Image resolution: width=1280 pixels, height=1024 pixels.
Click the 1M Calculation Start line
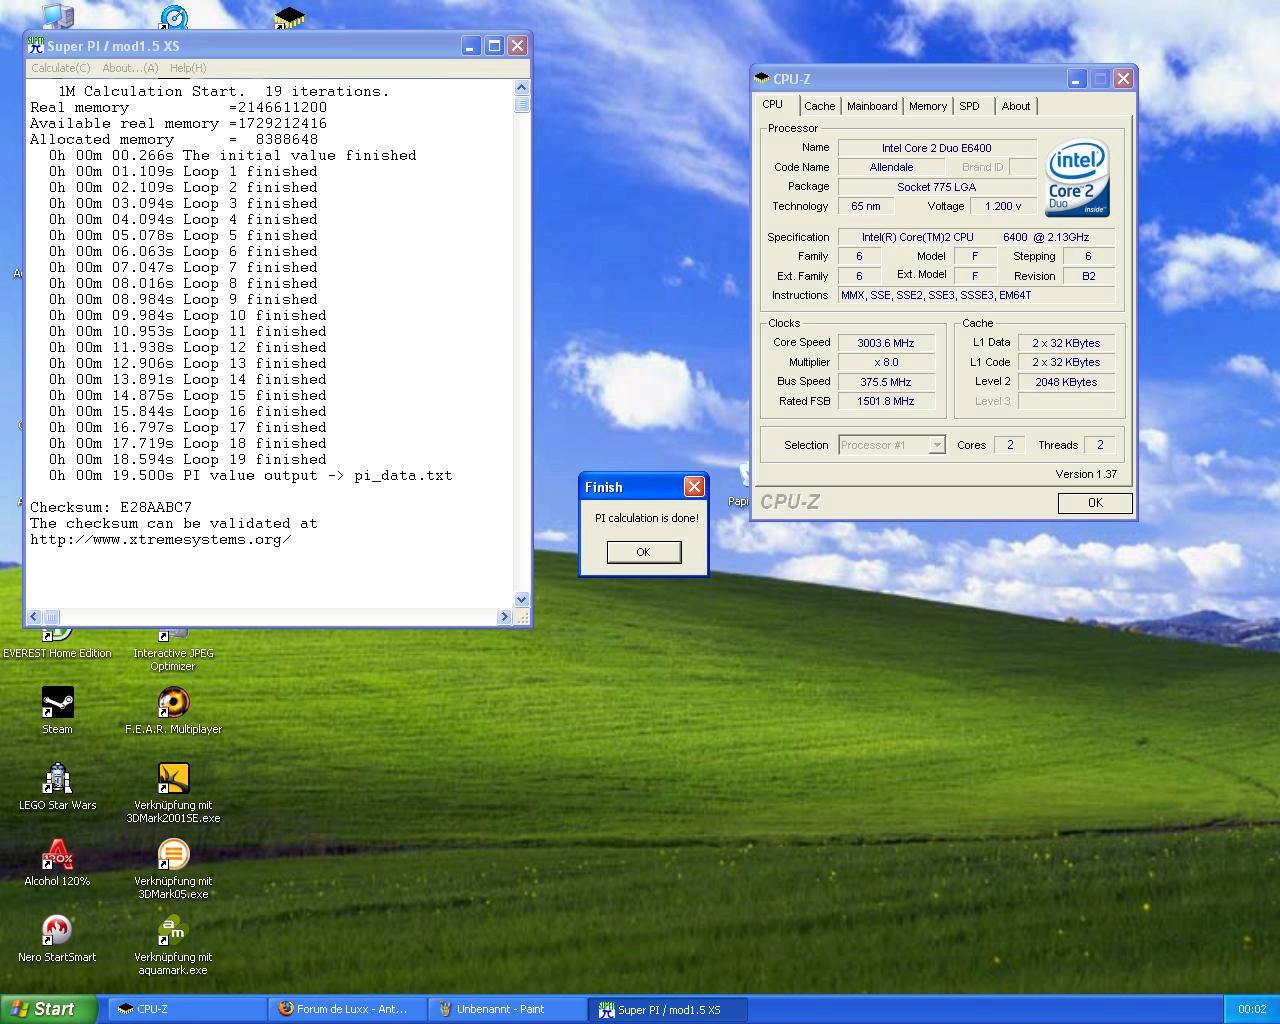click(x=223, y=91)
